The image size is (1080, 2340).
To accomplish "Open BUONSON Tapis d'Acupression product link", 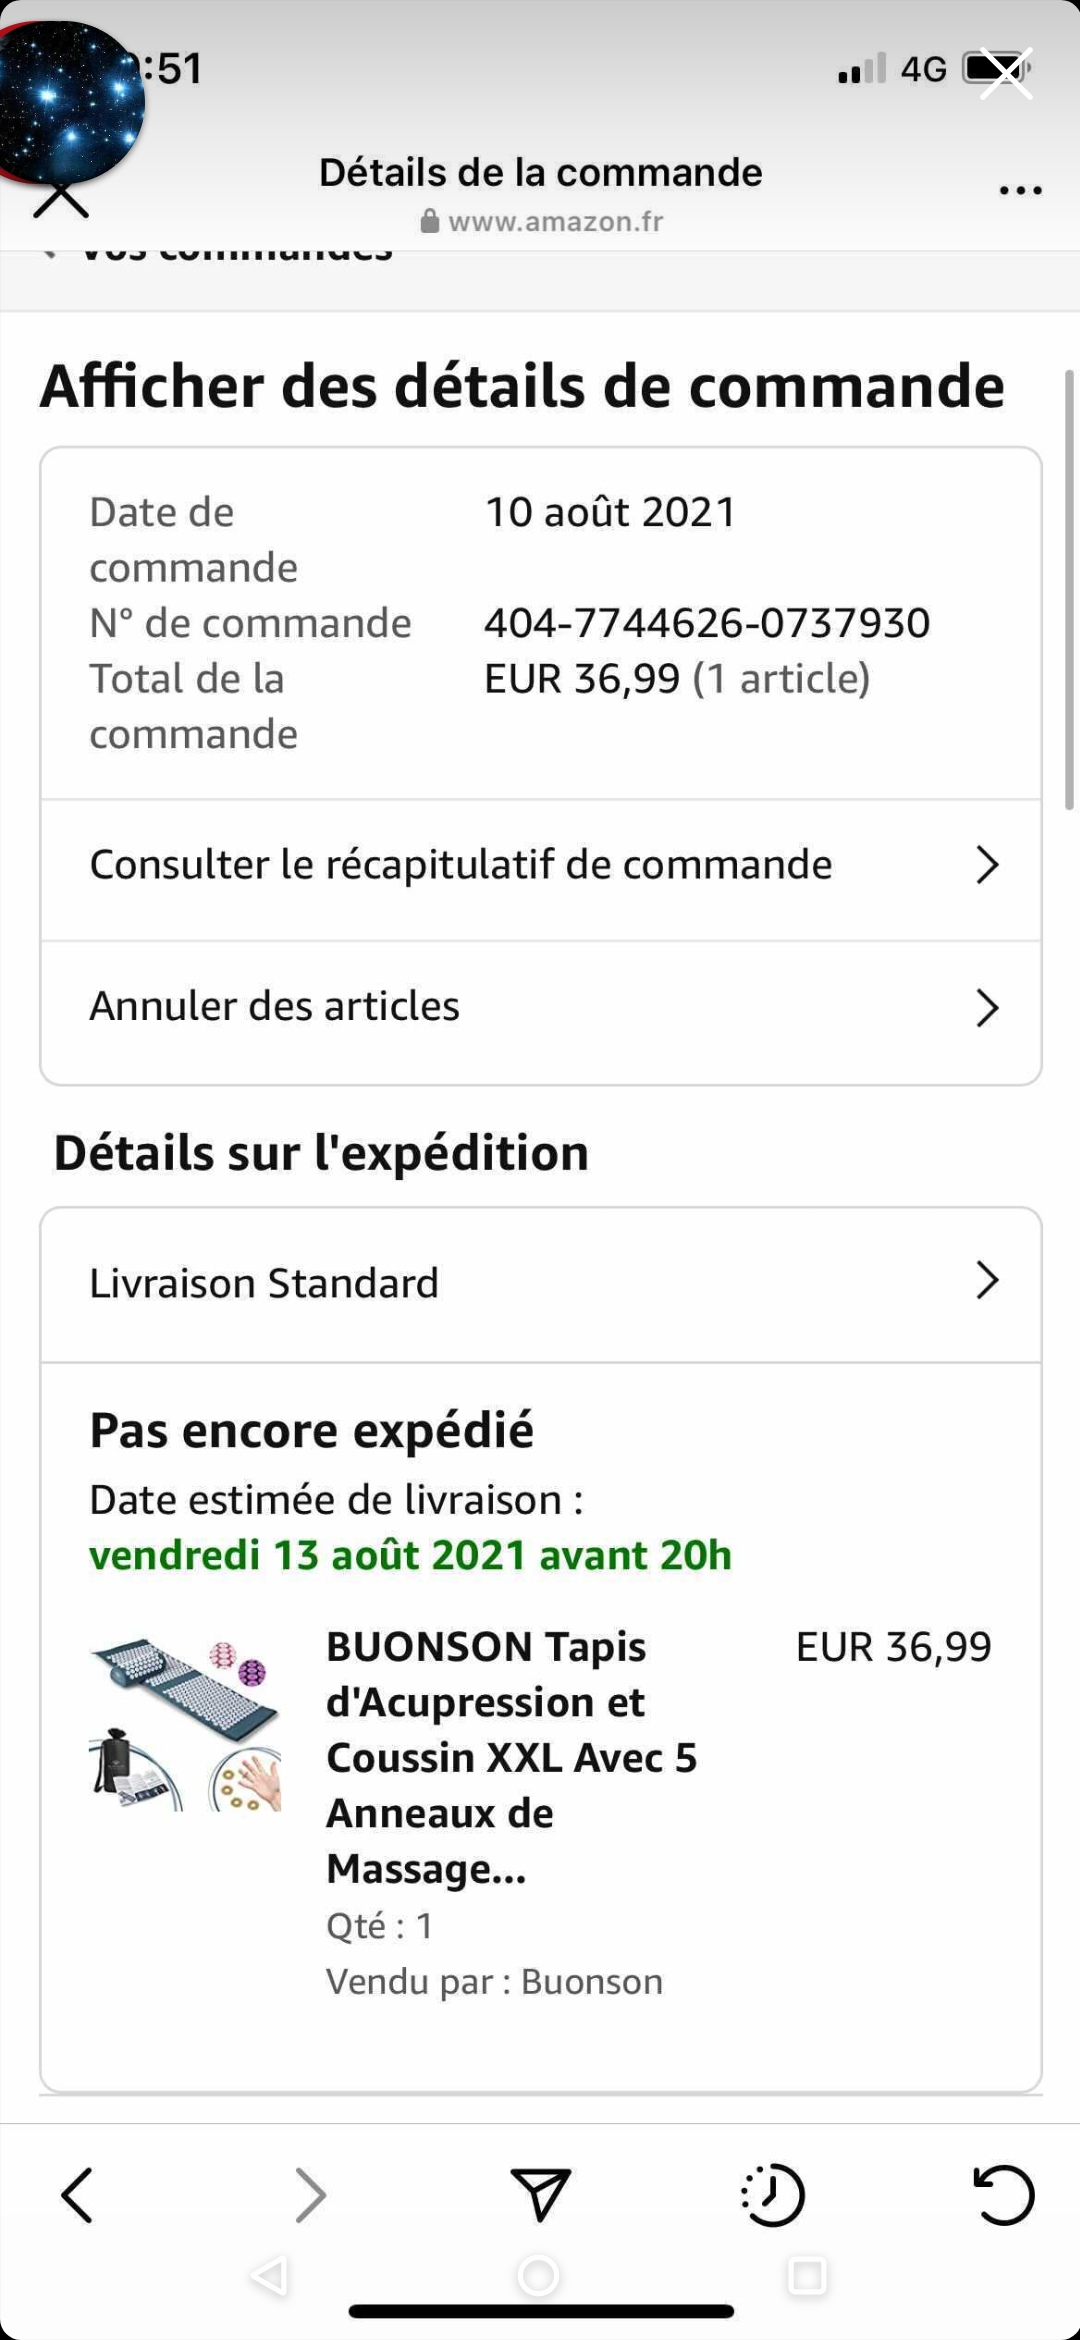I will [511, 1757].
